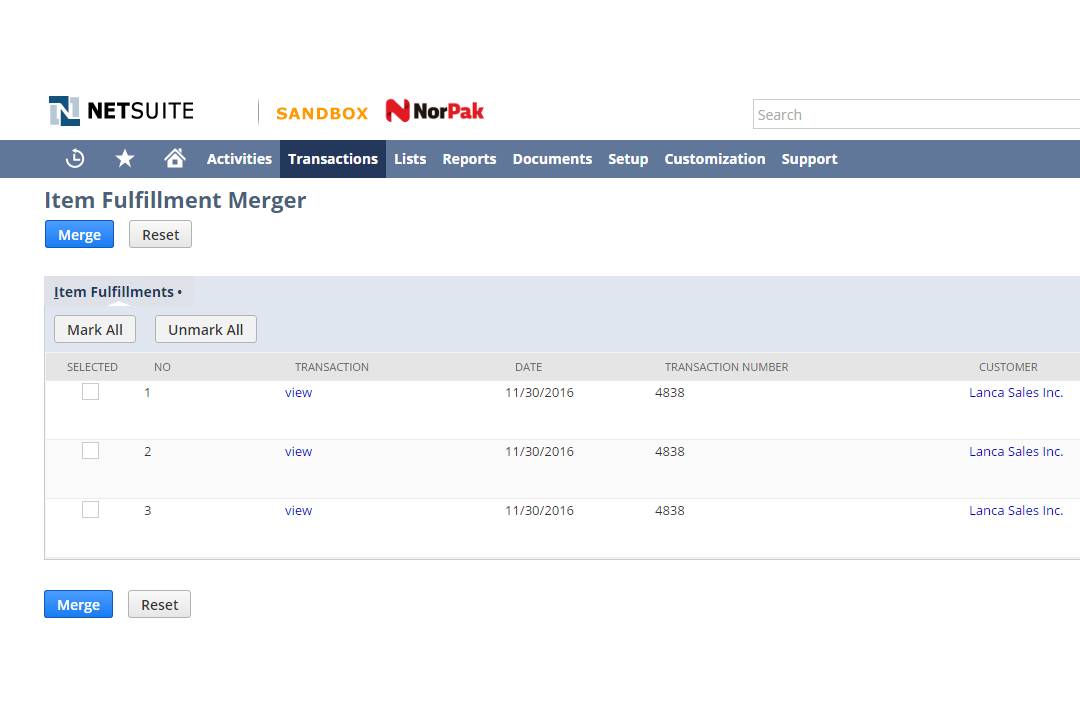Click transaction number 4838 in row 3

669,511
